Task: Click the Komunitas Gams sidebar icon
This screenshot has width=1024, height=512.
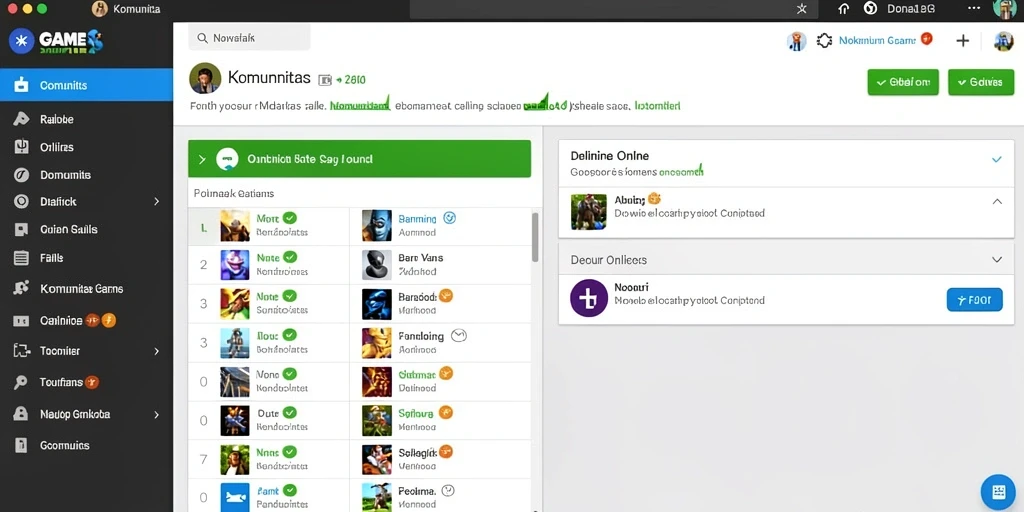Action: point(21,288)
